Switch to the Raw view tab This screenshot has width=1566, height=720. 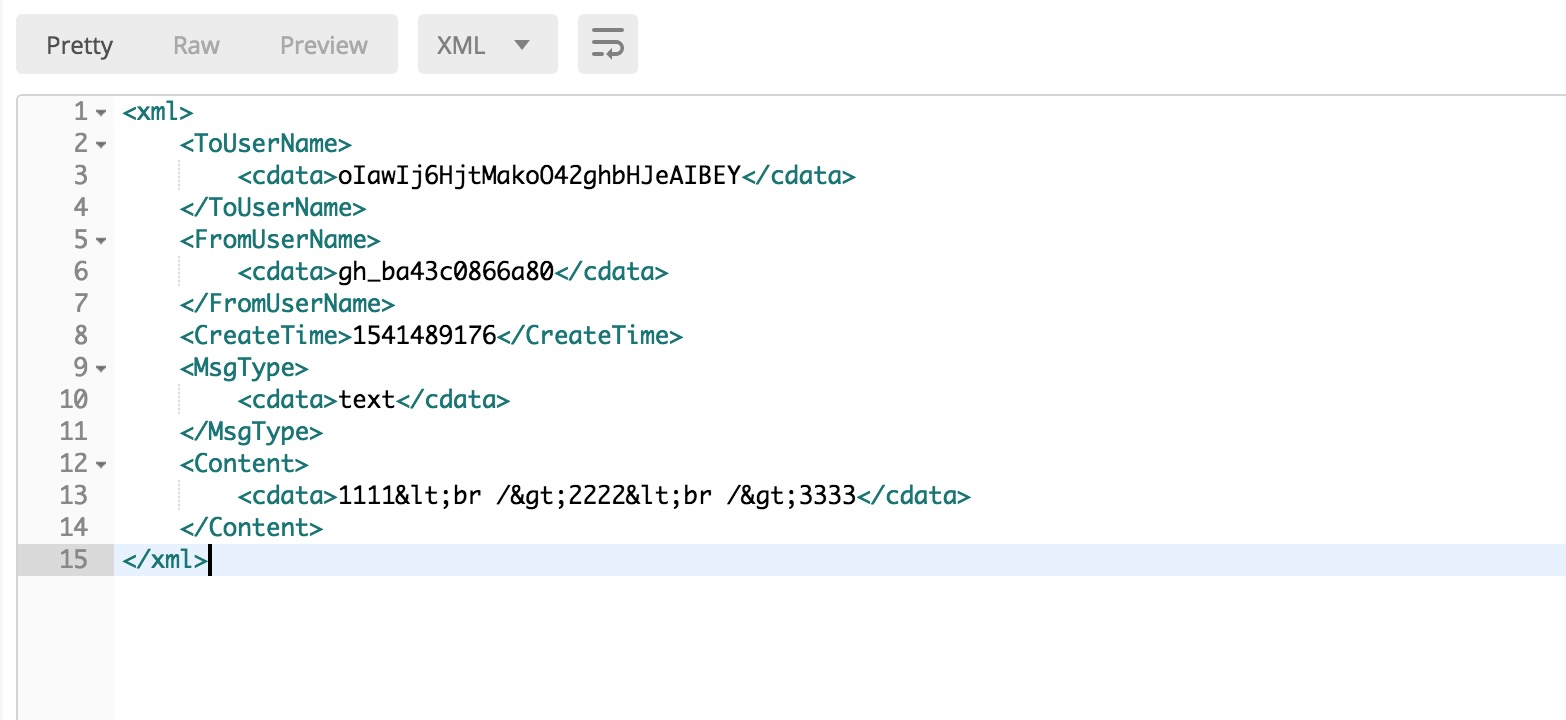(196, 45)
